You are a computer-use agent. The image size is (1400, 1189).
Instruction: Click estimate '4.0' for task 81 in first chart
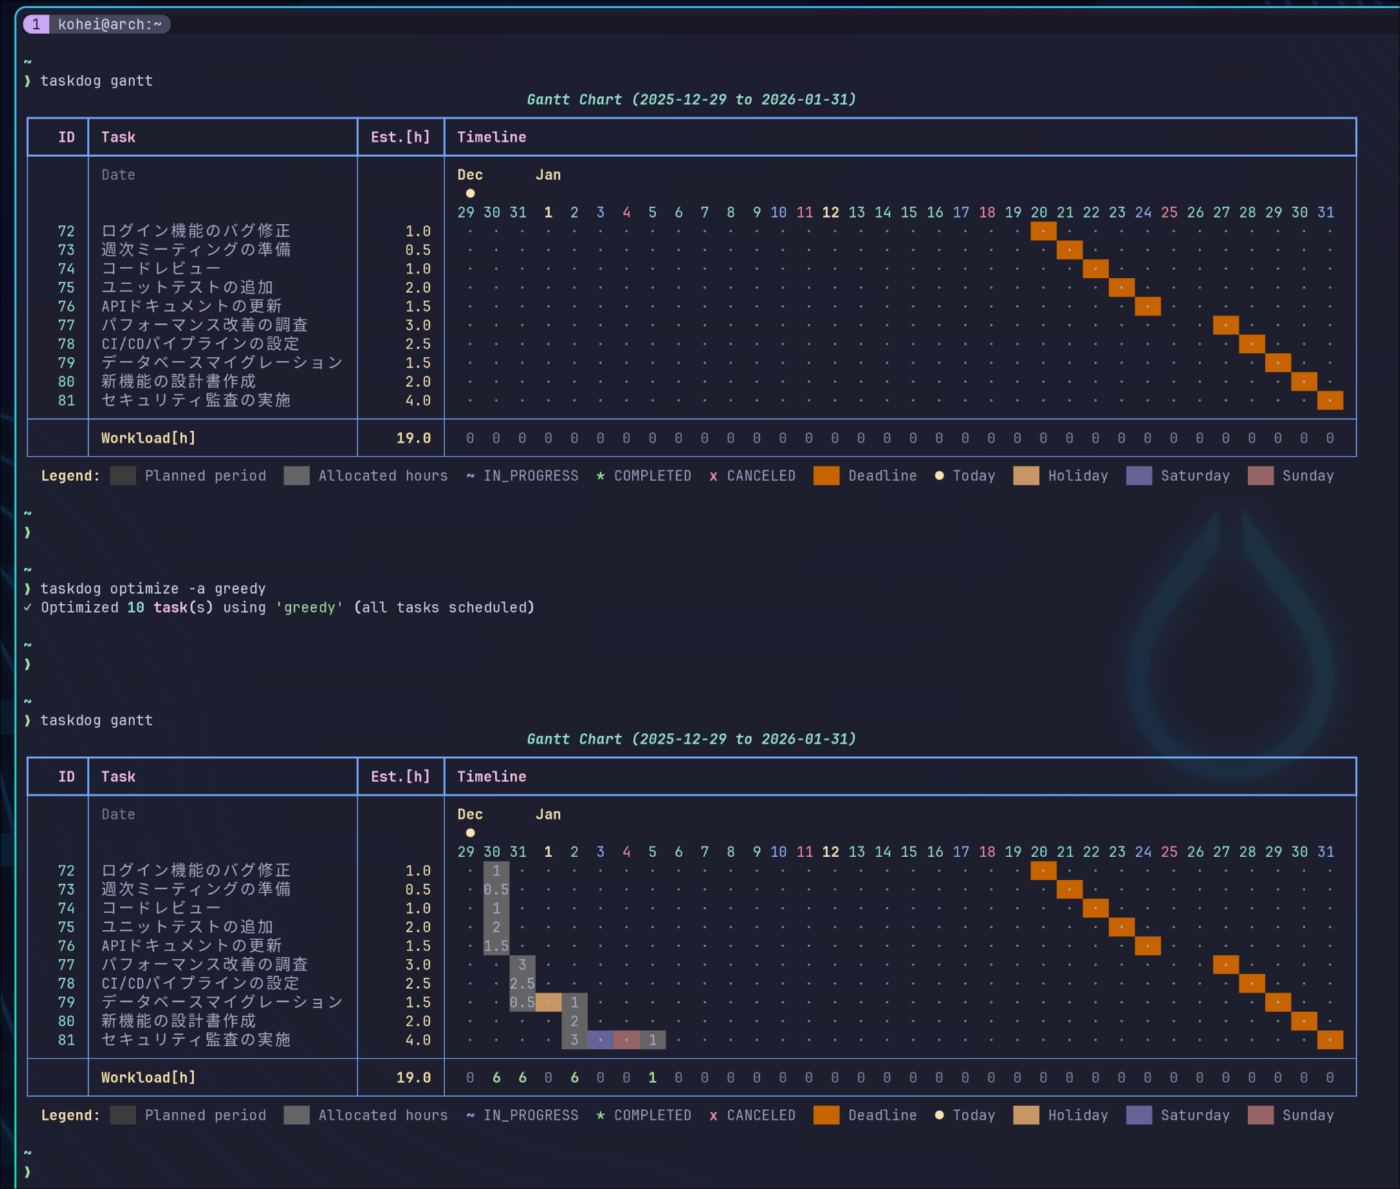pos(418,400)
